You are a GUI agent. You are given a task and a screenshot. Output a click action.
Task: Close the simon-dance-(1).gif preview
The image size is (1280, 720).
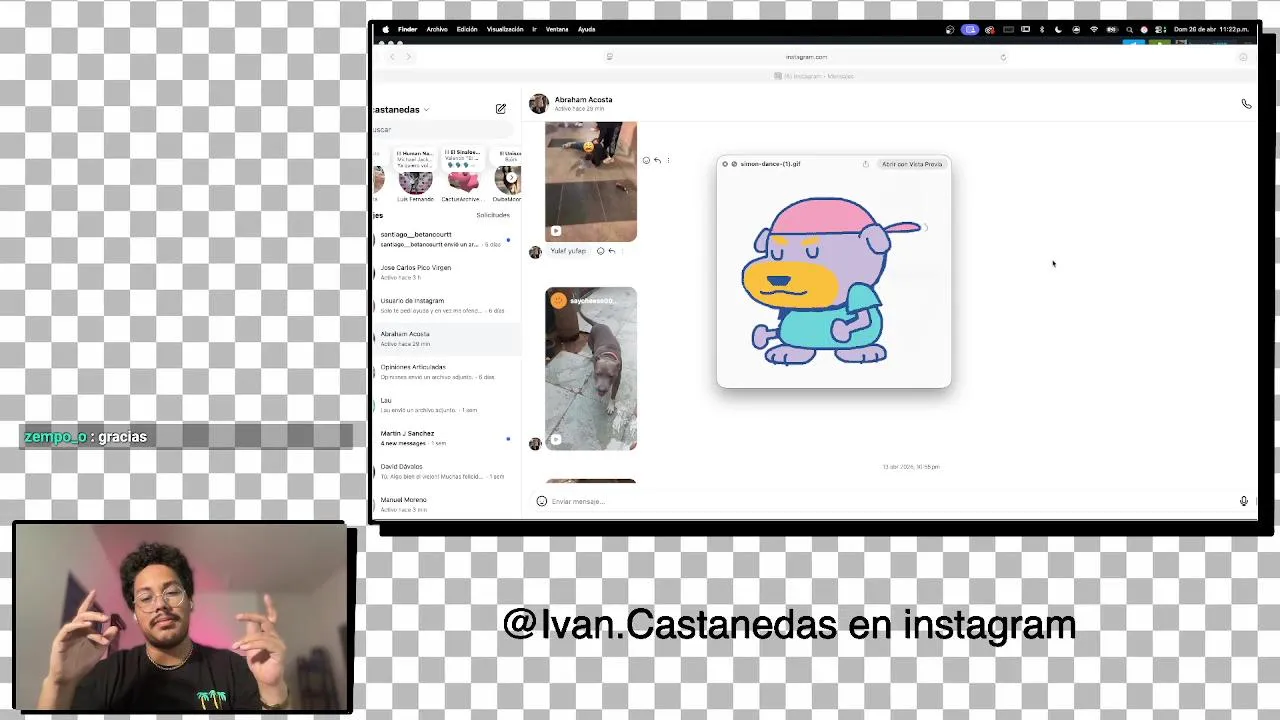(725, 164)
